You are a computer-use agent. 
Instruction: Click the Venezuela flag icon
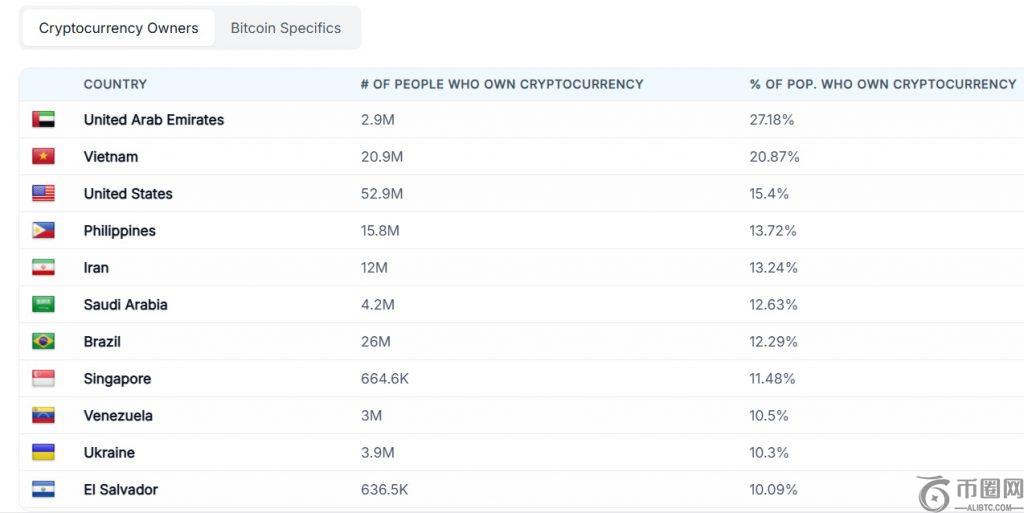[x=43, y=416]
